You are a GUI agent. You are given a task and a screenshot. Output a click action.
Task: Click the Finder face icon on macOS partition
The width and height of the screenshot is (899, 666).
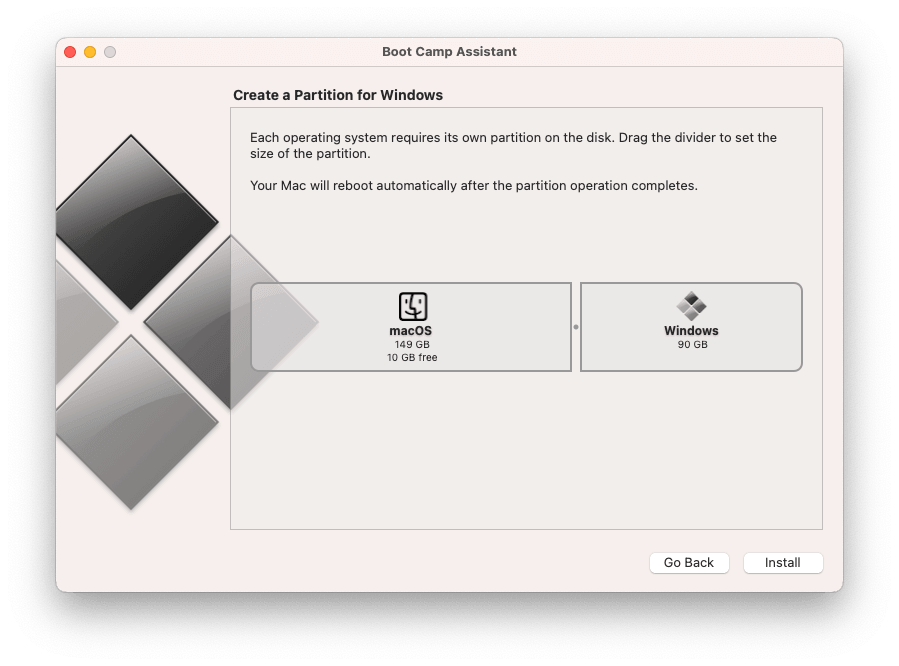(x=411, y=306)
